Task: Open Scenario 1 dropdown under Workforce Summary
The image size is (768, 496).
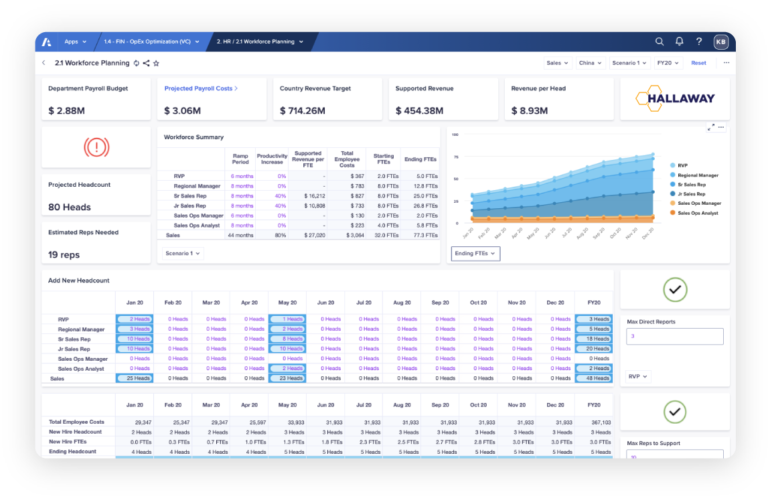Action: coord(183,253)
